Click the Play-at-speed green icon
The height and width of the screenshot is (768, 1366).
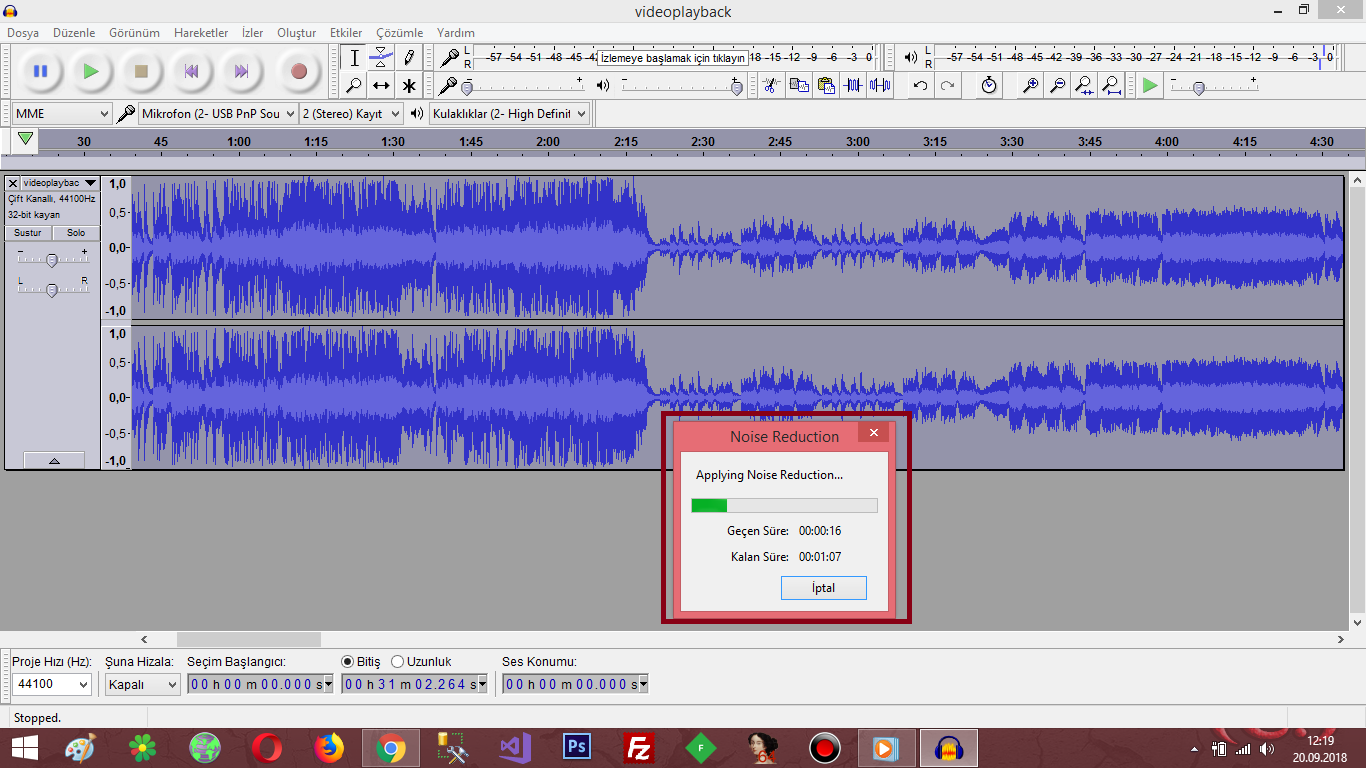(1150, 85)
